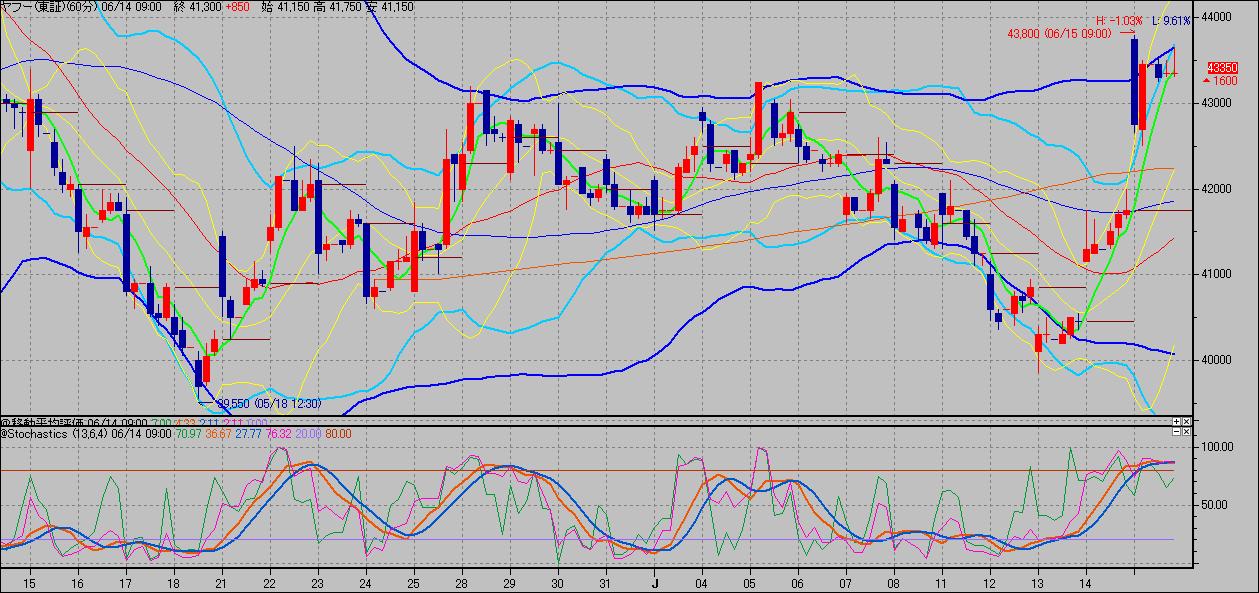Click the red 43350 current price tag
Screen dimensions: 1259x593
click(x=1222, y=67)
